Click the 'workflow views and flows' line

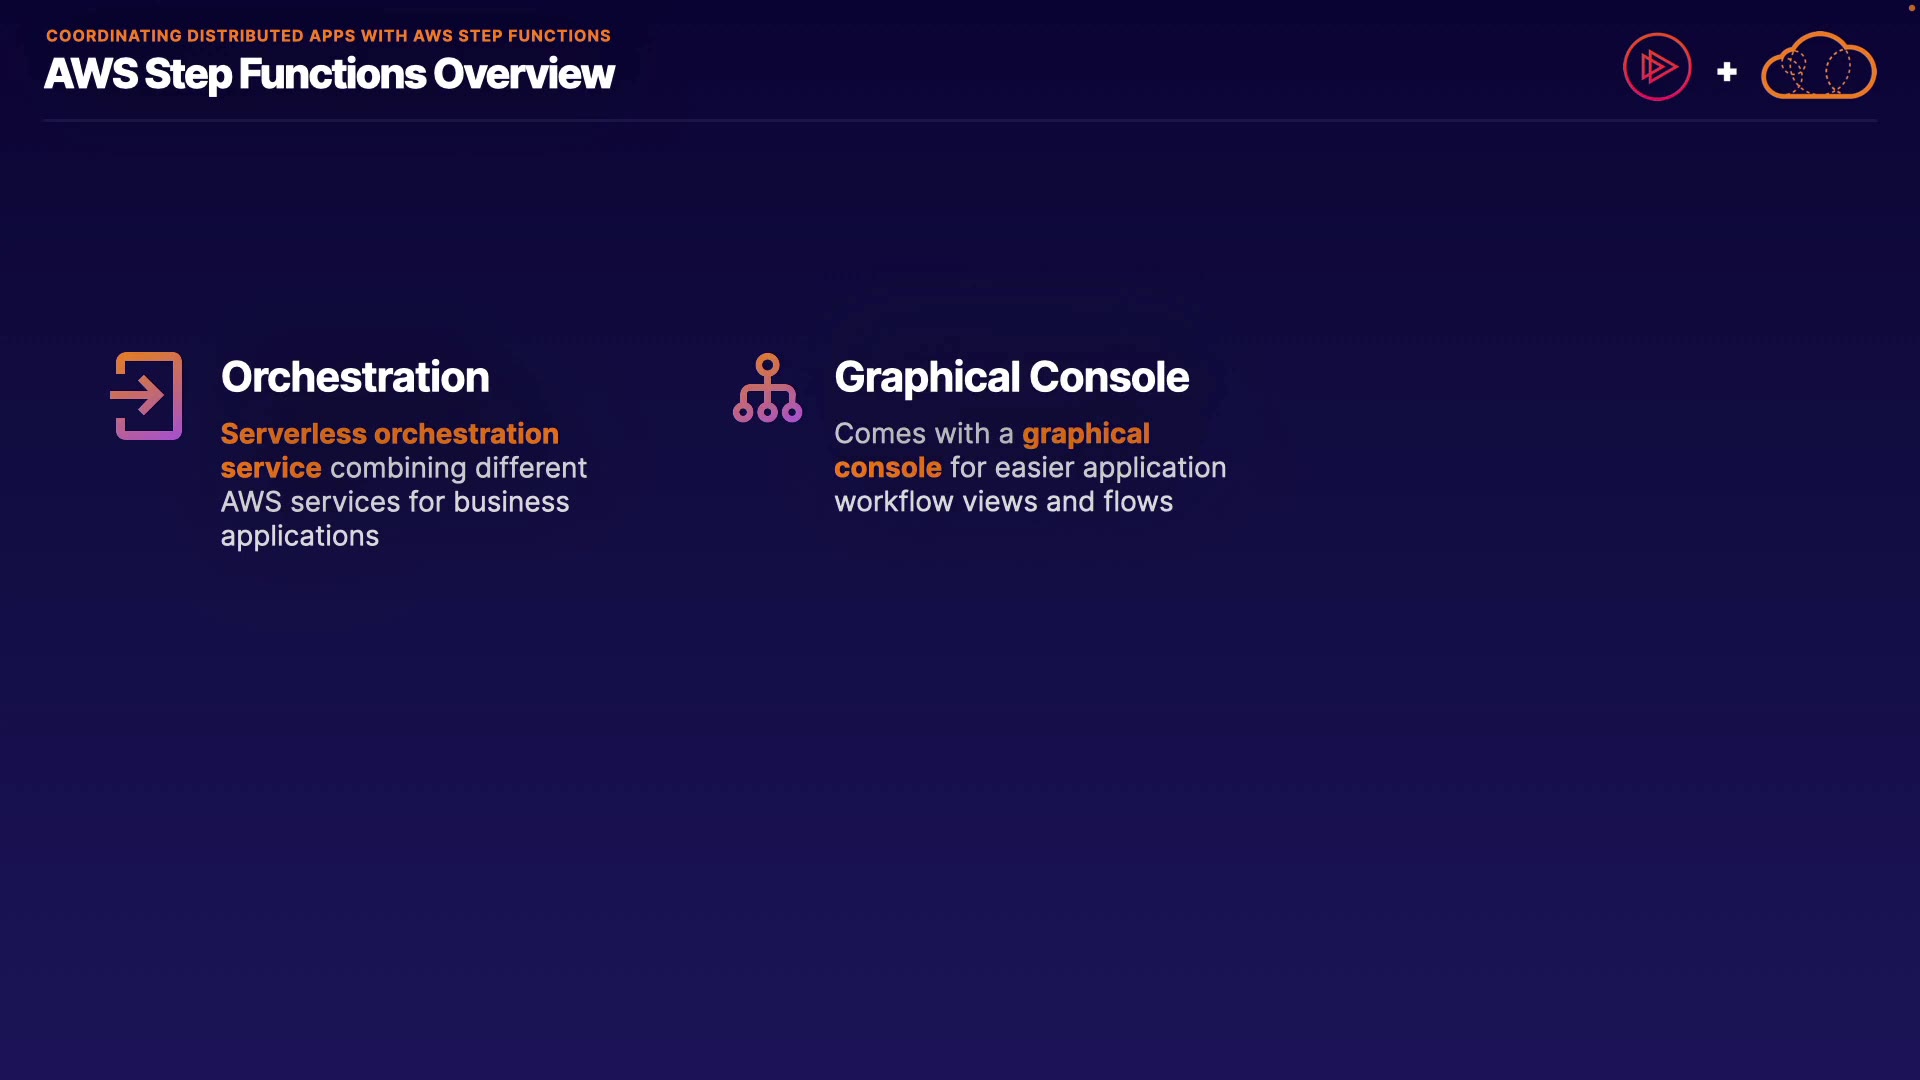(1003, 502)
